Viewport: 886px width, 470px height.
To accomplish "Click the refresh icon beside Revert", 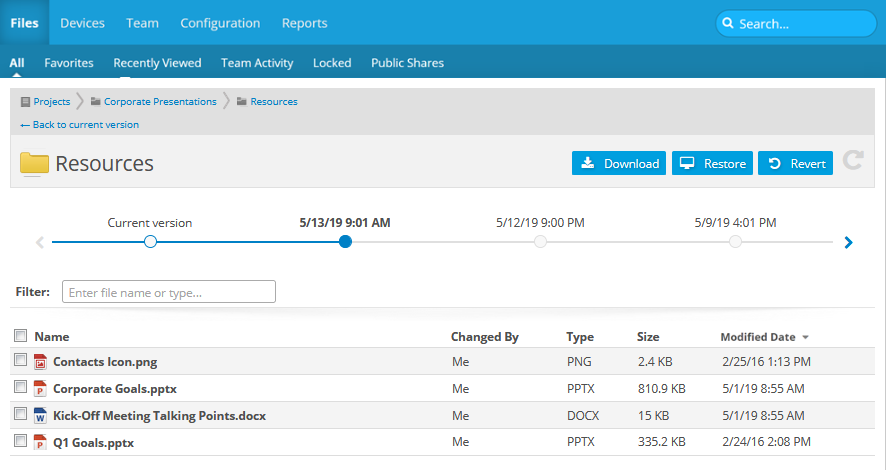I will click(853, 162).
